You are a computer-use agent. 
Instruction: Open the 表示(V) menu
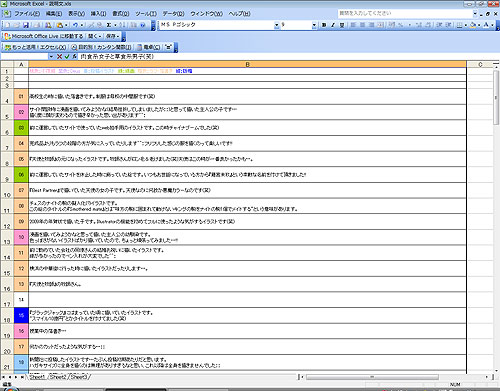[x=76, y=14]
